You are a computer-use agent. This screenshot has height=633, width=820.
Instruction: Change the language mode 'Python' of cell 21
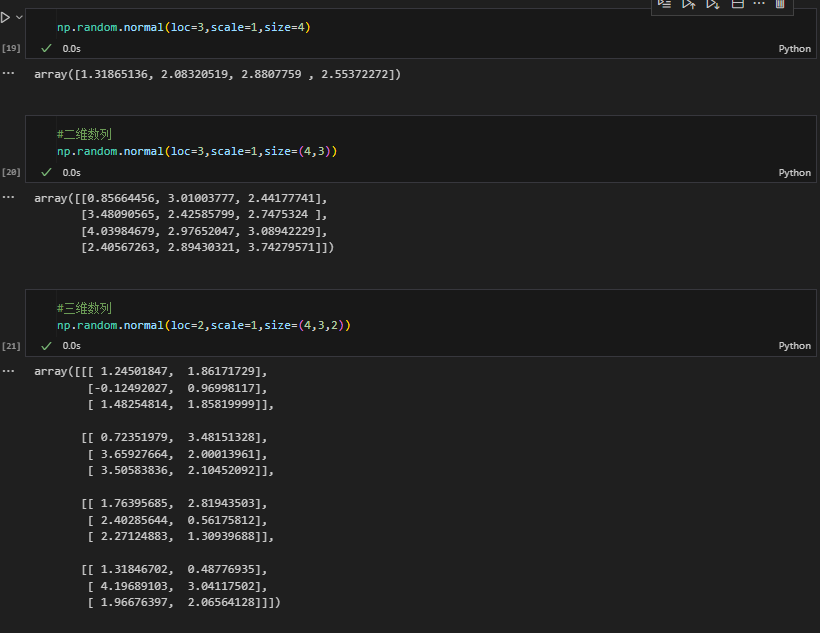click(x=794, y=346)
